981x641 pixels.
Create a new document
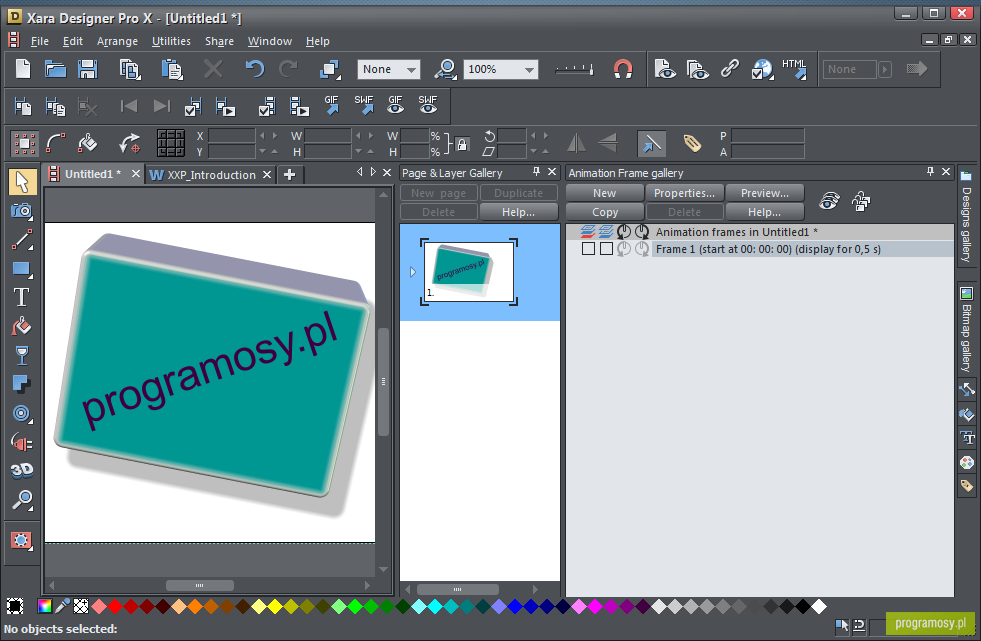coord(23,69)
